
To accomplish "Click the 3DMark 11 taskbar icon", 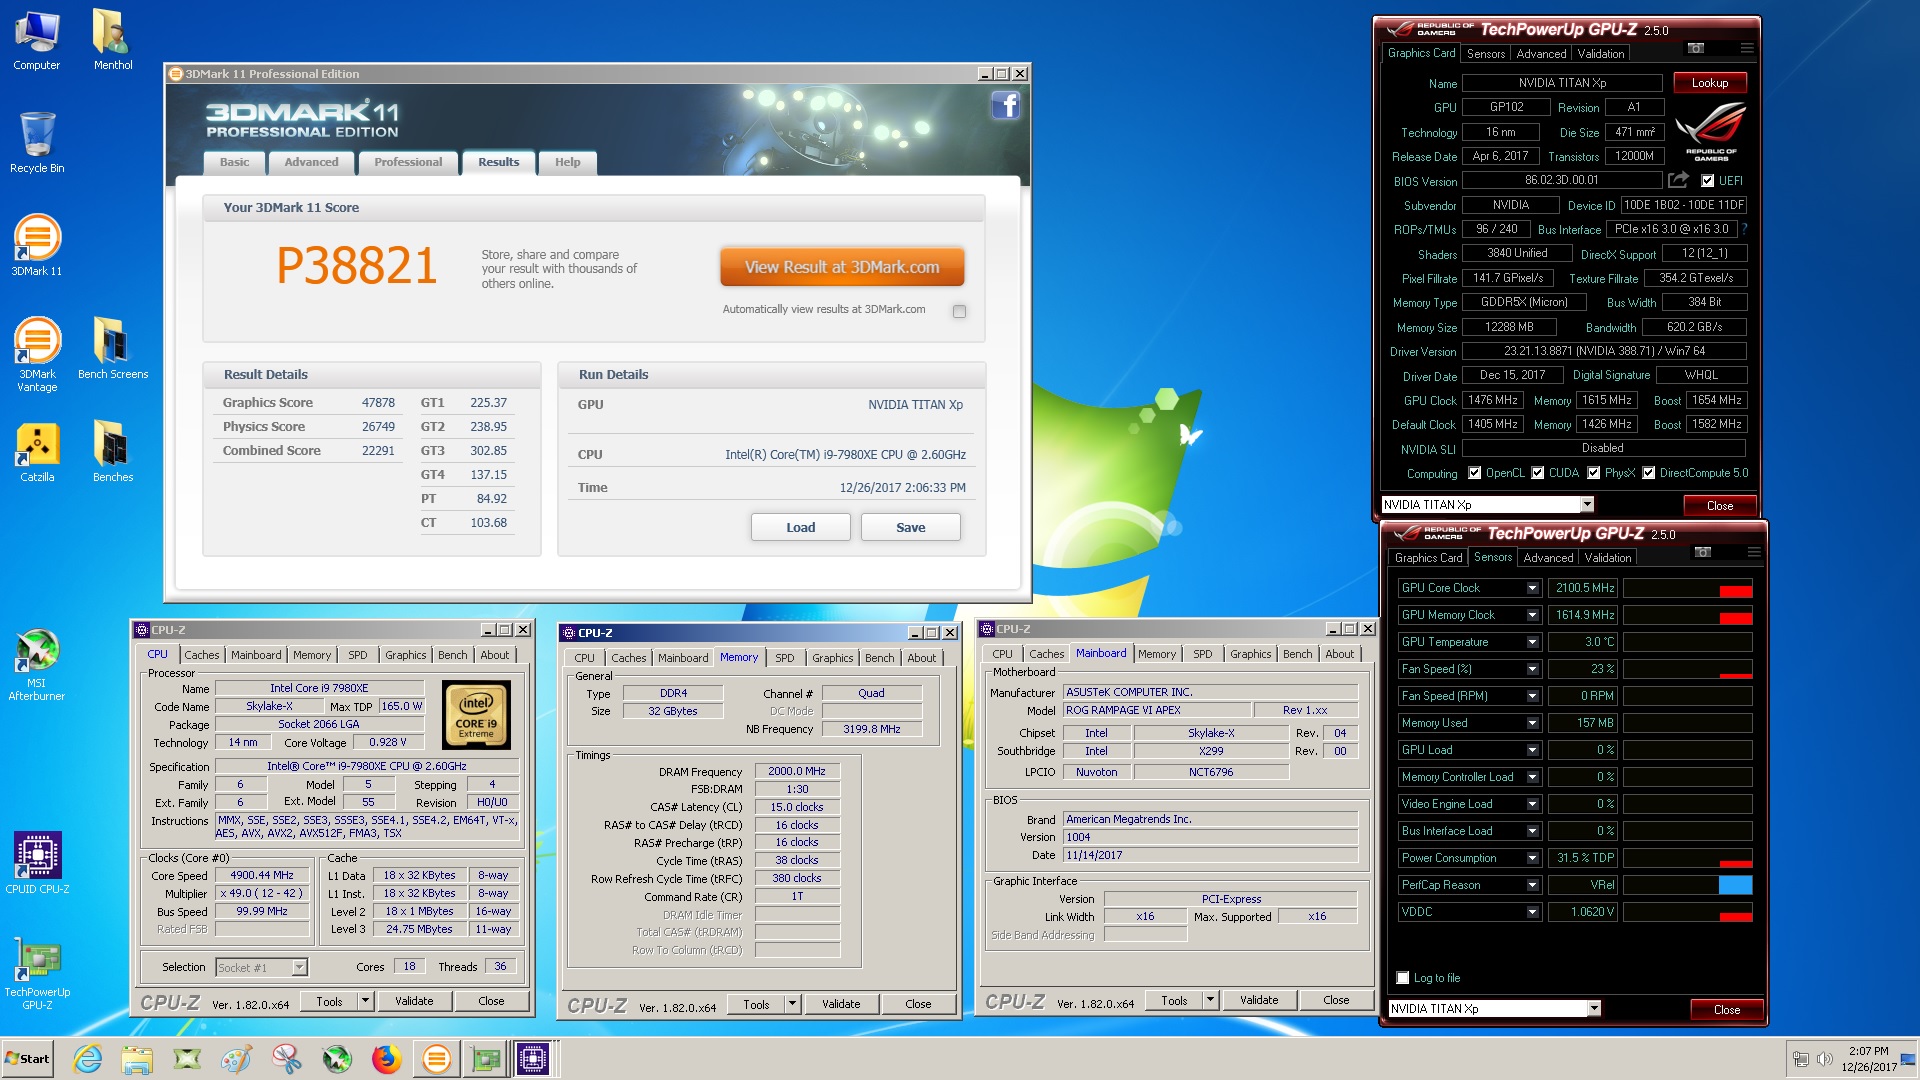I will (437, 1058).
